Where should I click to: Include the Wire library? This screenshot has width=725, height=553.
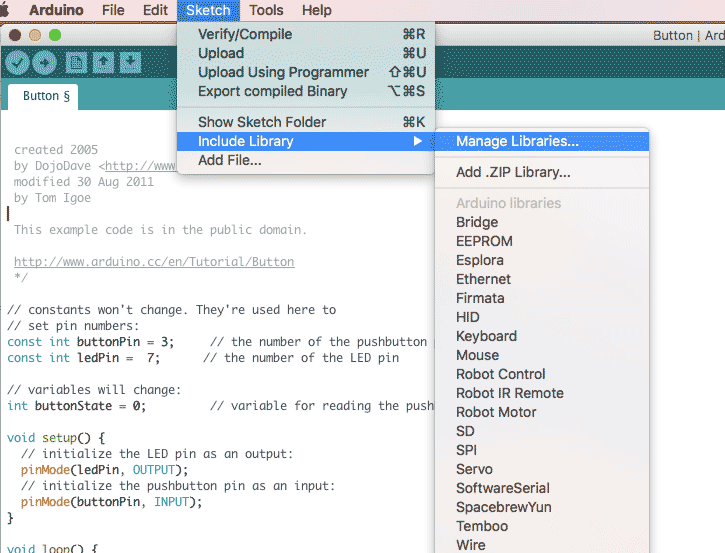[542, 544]
